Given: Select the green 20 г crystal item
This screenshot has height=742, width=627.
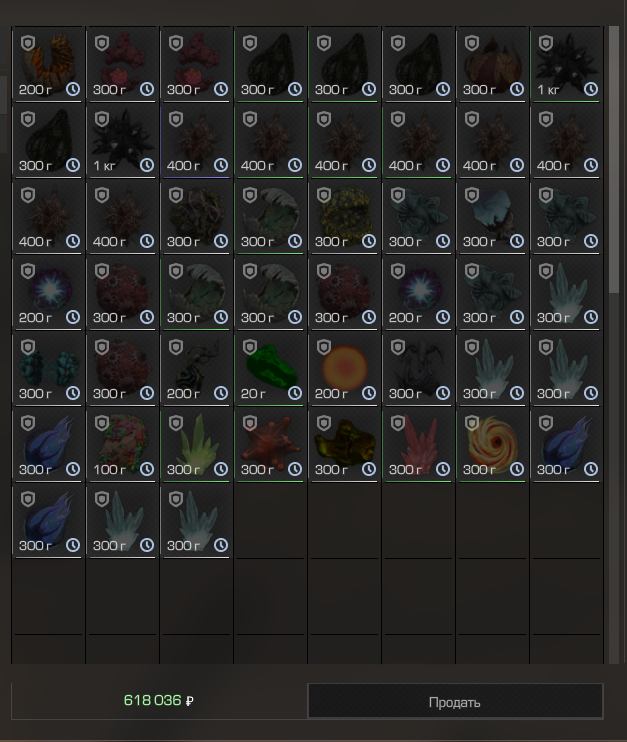Looking at the screenshot, I should 270,369.
